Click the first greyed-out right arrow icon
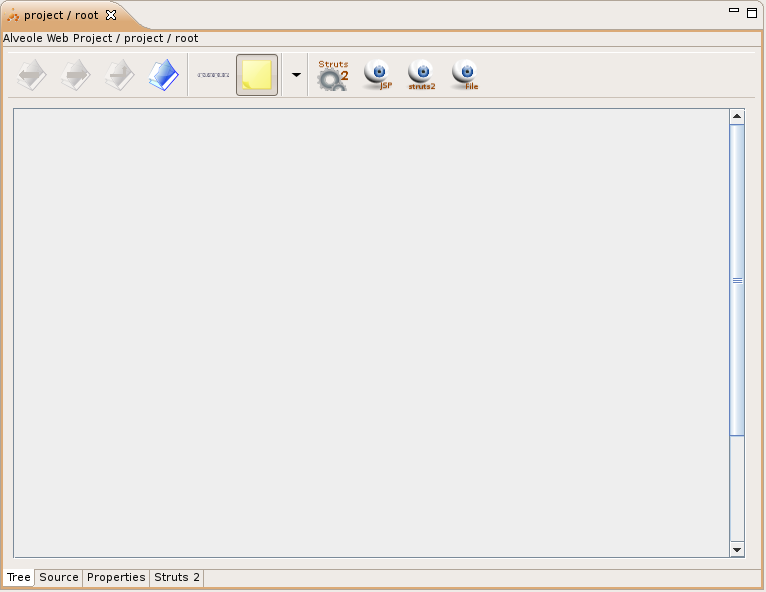The image size is (766, 592). point(76,76)
